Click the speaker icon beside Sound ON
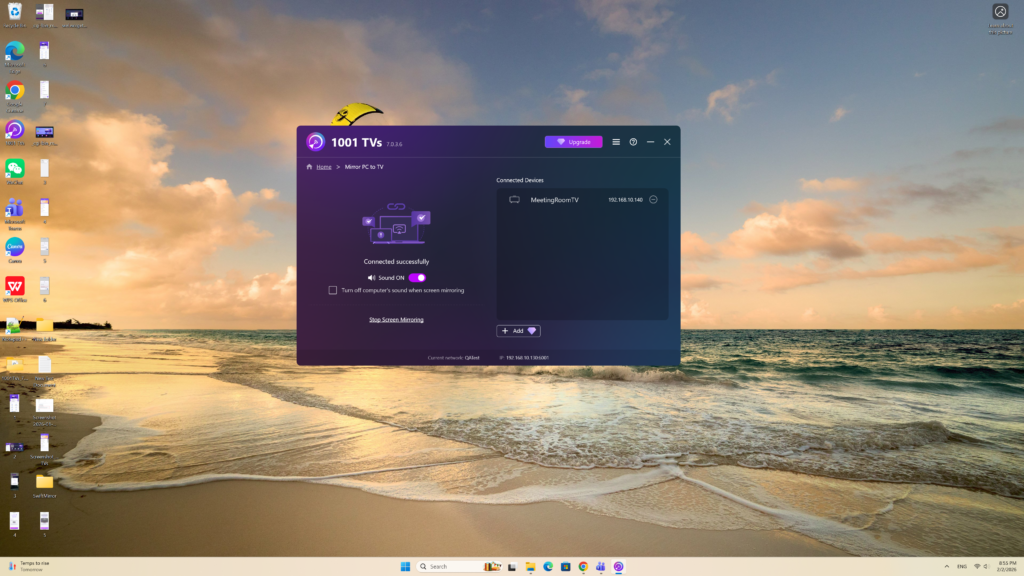The width and height of the screenshot is (1024, 576). [x=371, y=277]
